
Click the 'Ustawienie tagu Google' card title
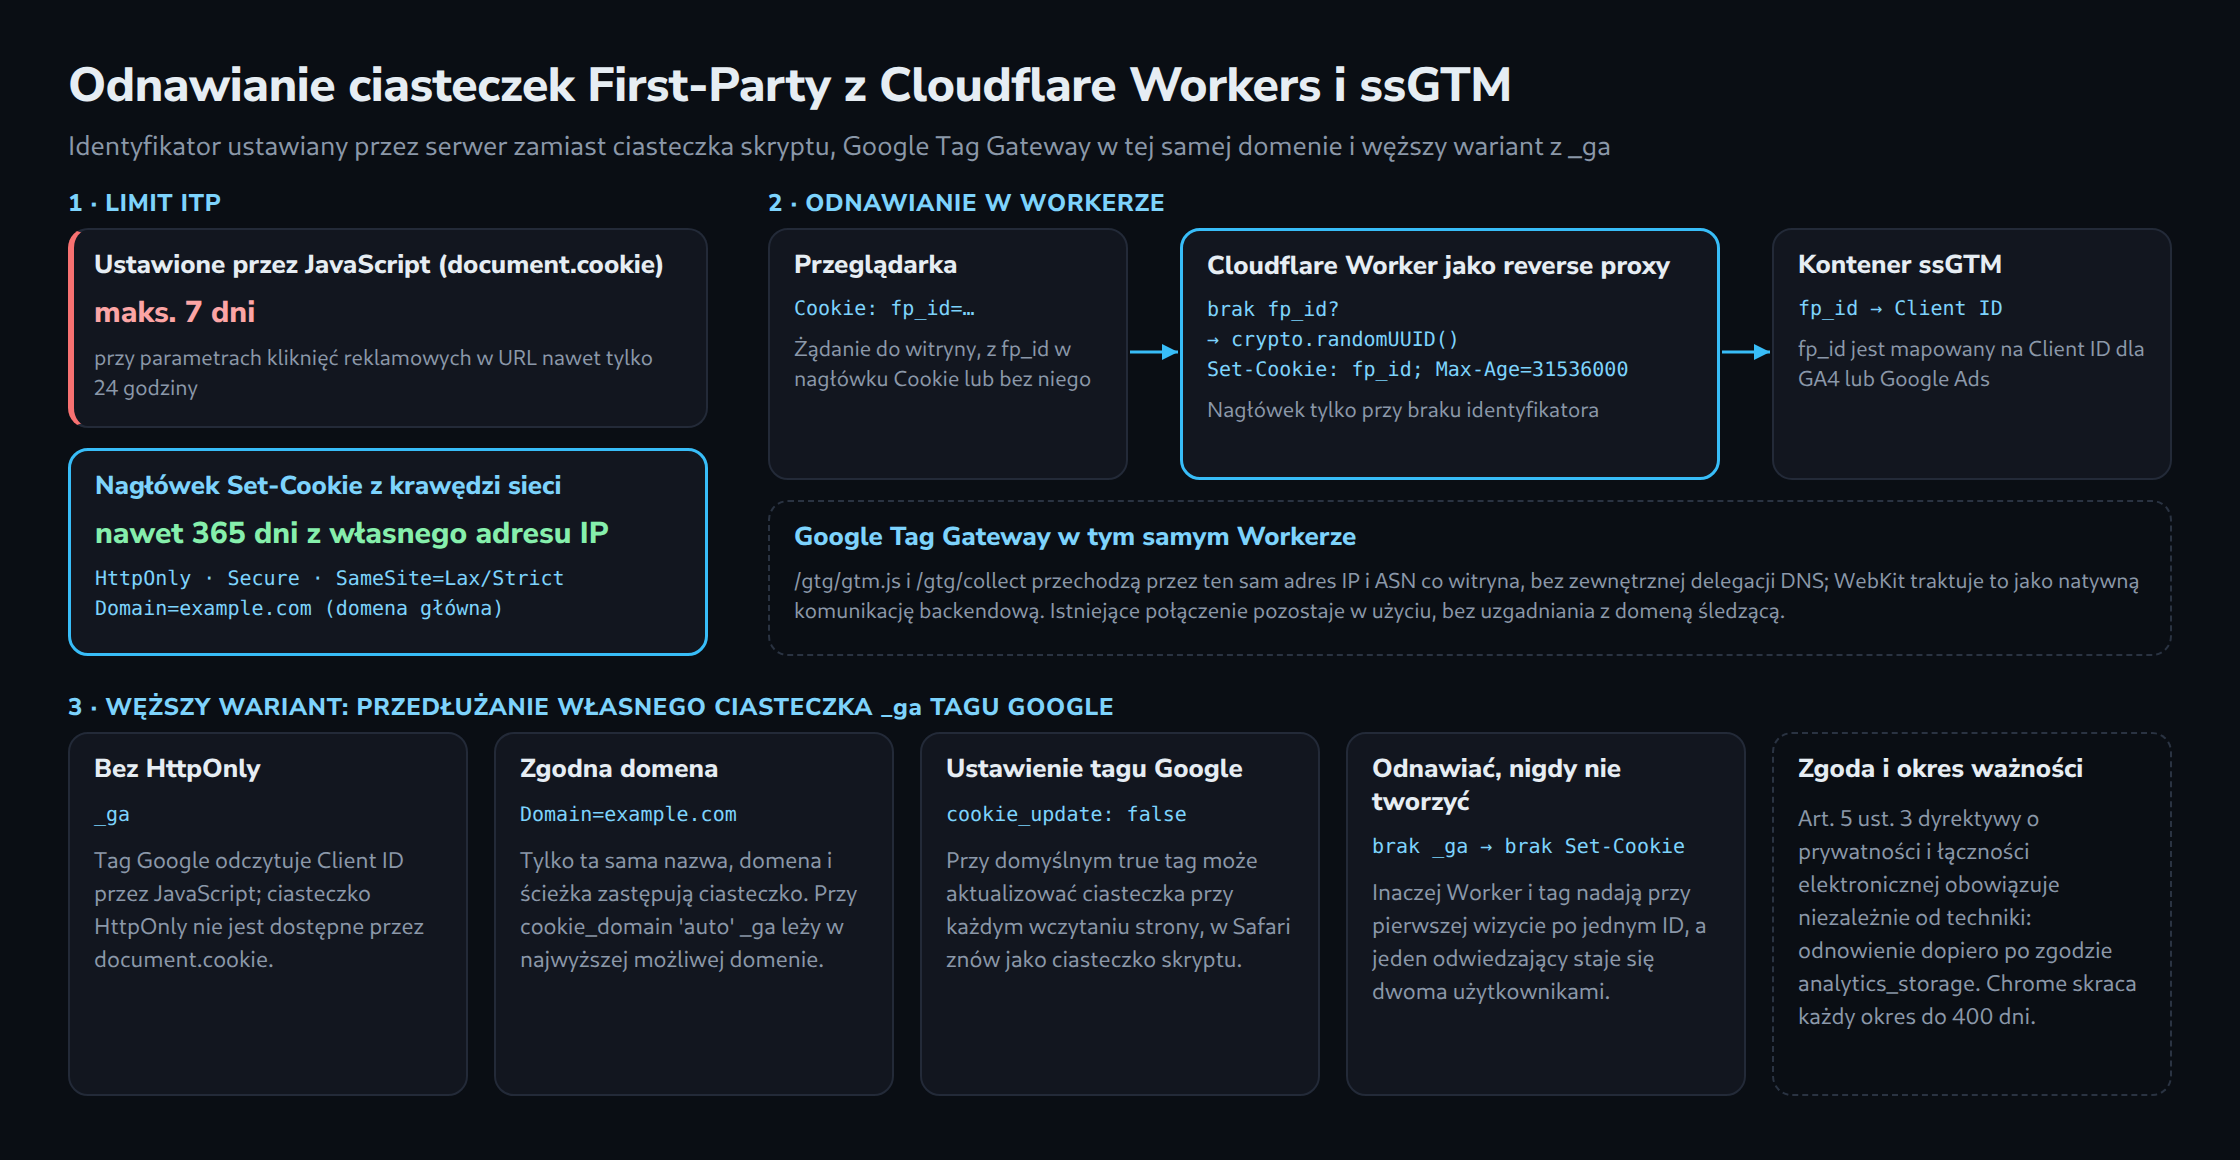tap(1094, 768)
